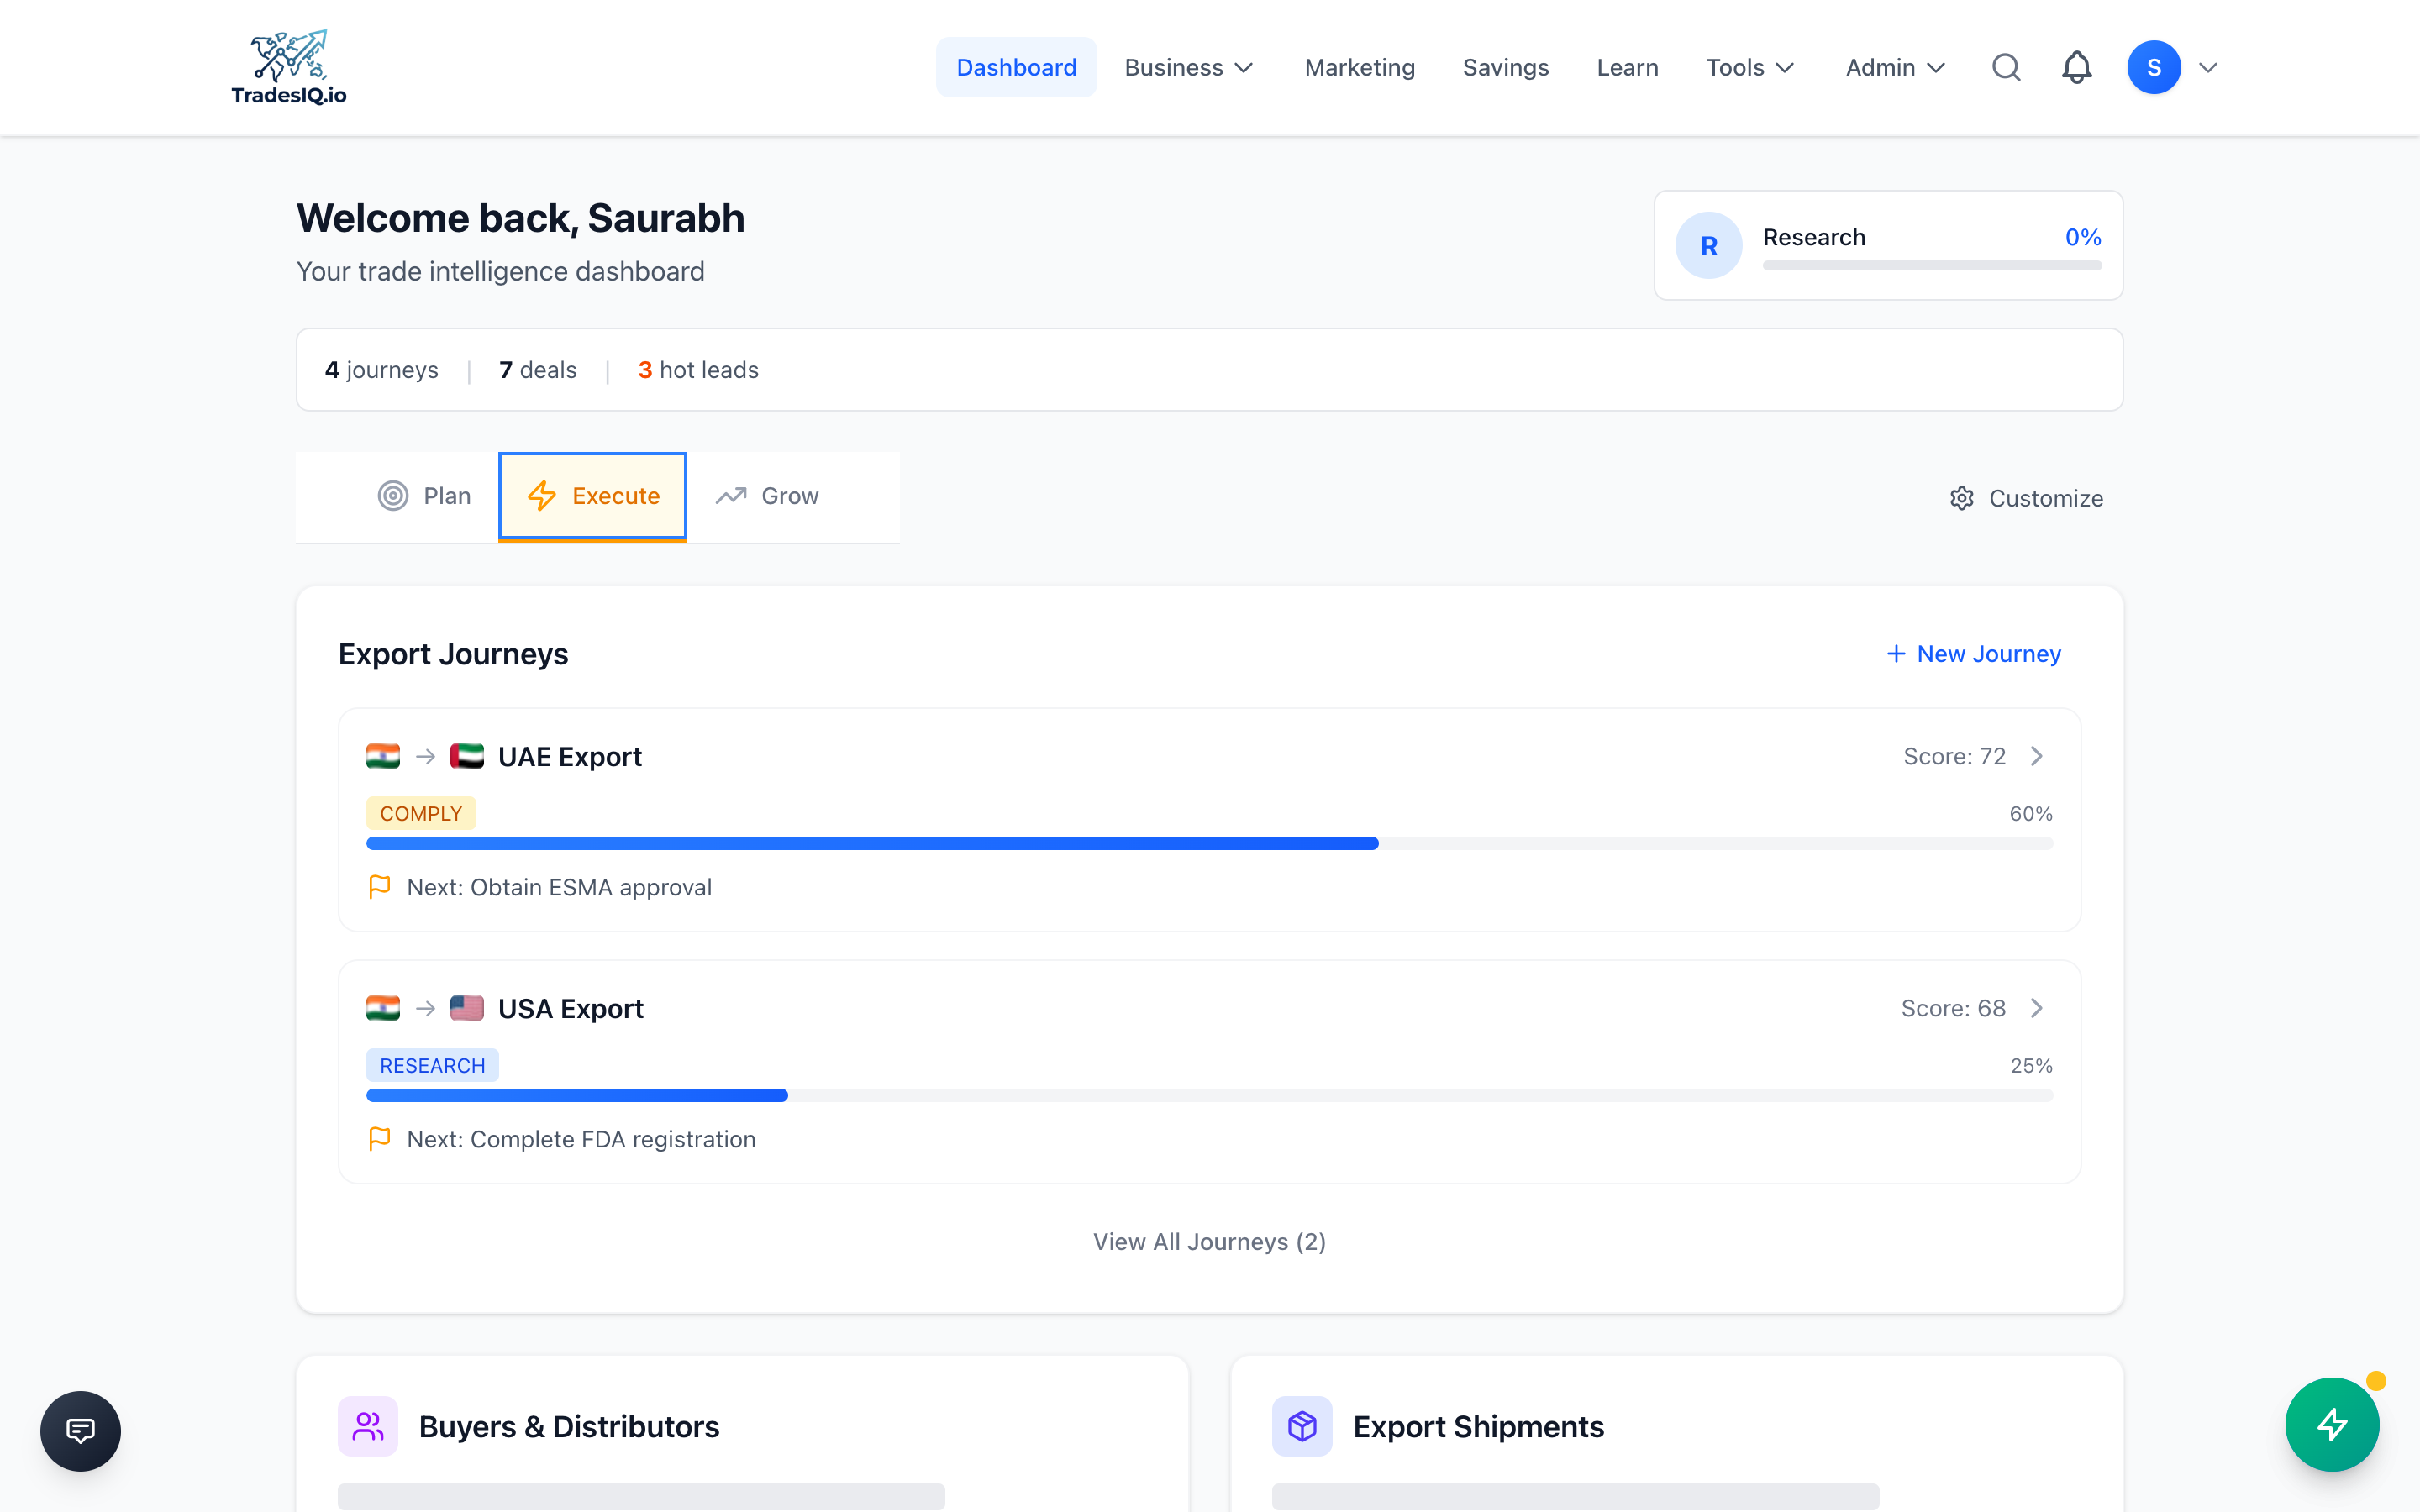Switch to the Execute tab
This screenshot has height=1512, width=2420.
point(593,496)
